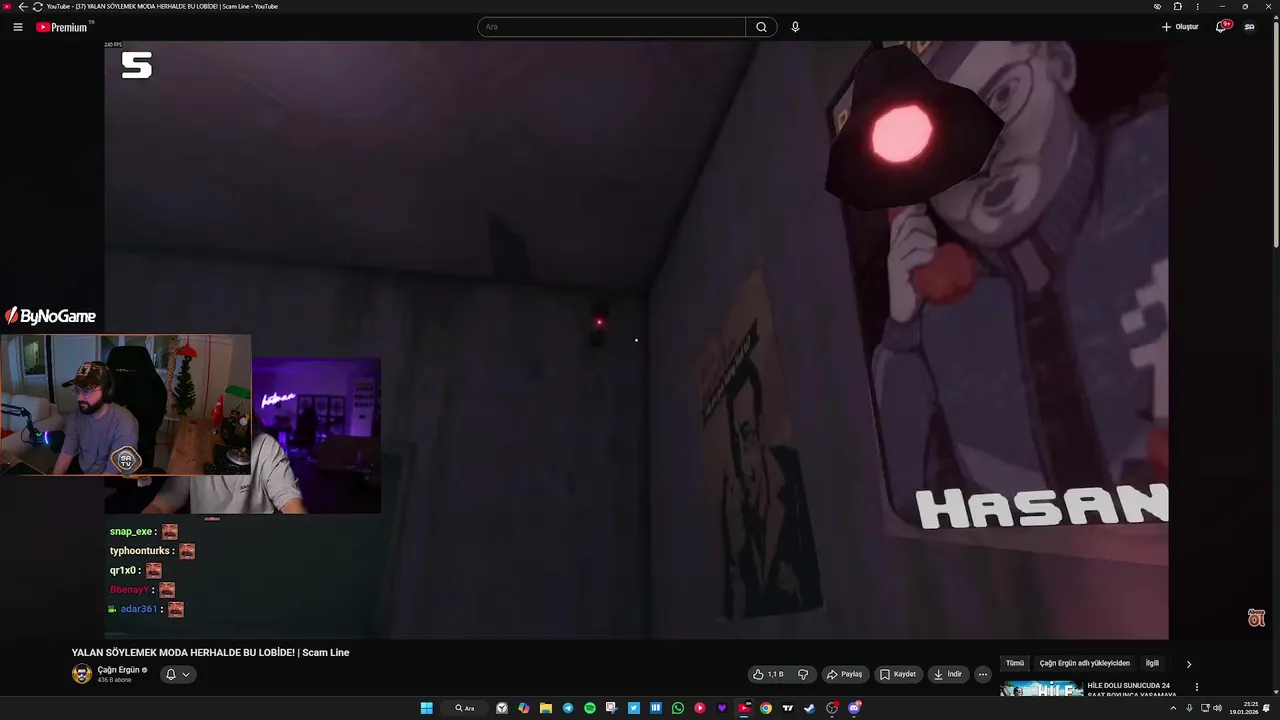
Task: Save the video with Kaydet
Action: [x=898, y=674]
